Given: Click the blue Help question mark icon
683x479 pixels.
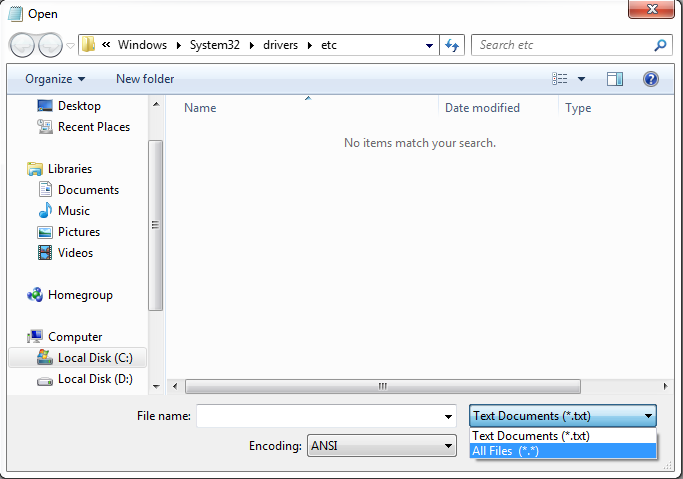Looking at the screenshot, I should point(650,79).
